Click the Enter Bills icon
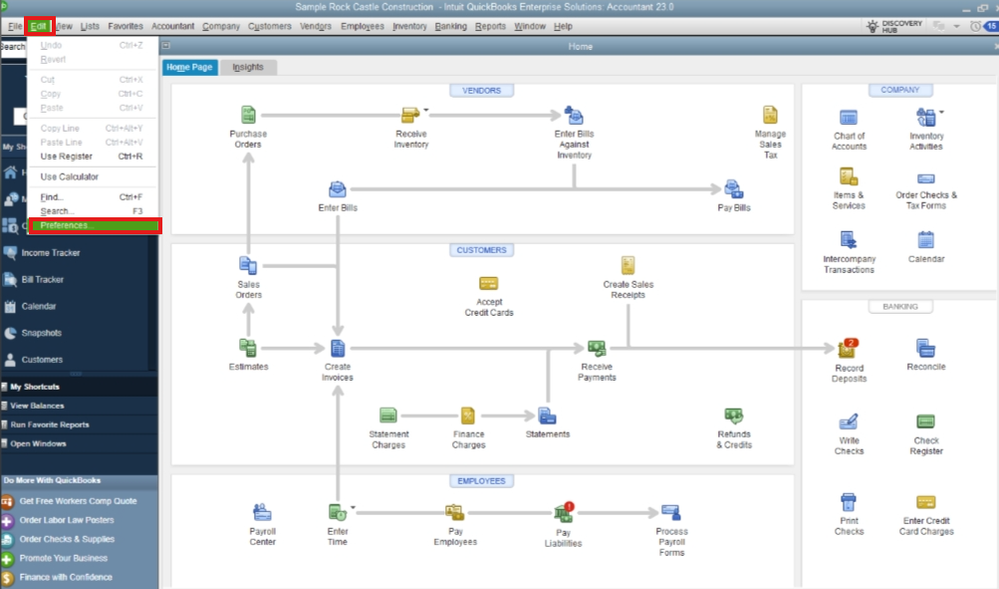The width and height of the screenshot is (999, 589). tap(337, 189)
